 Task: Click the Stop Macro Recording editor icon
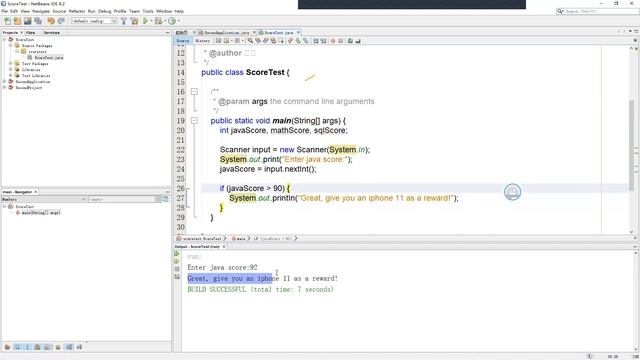click(340, 41)
